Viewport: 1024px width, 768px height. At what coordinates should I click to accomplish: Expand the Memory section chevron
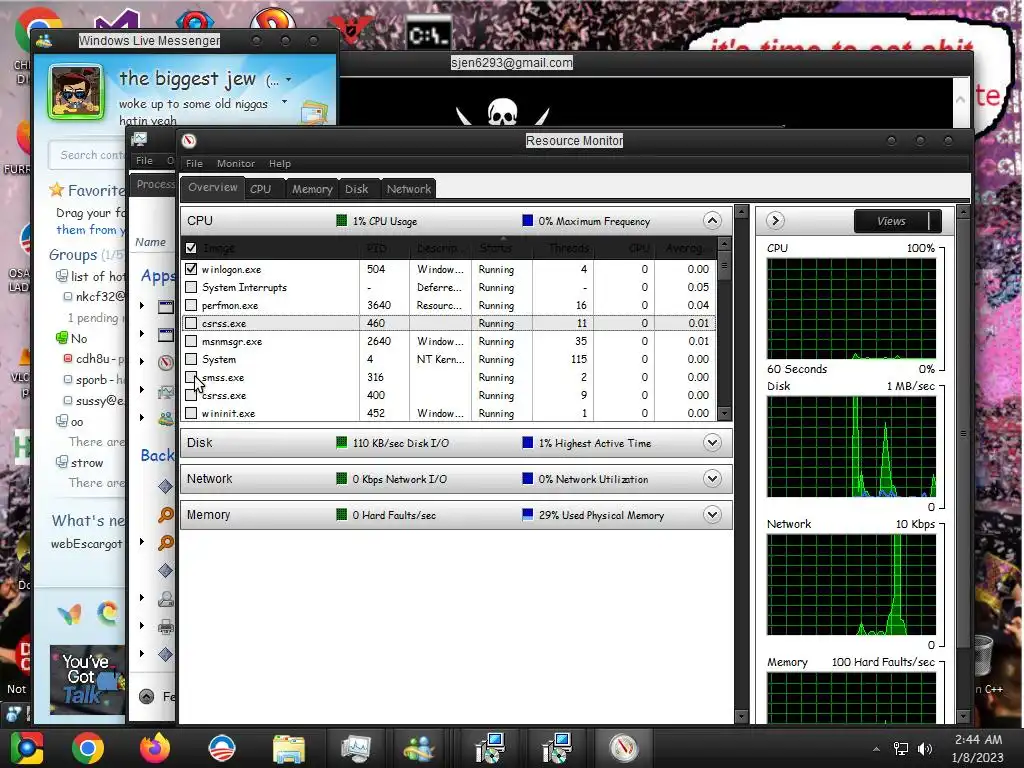pos(712,515)
